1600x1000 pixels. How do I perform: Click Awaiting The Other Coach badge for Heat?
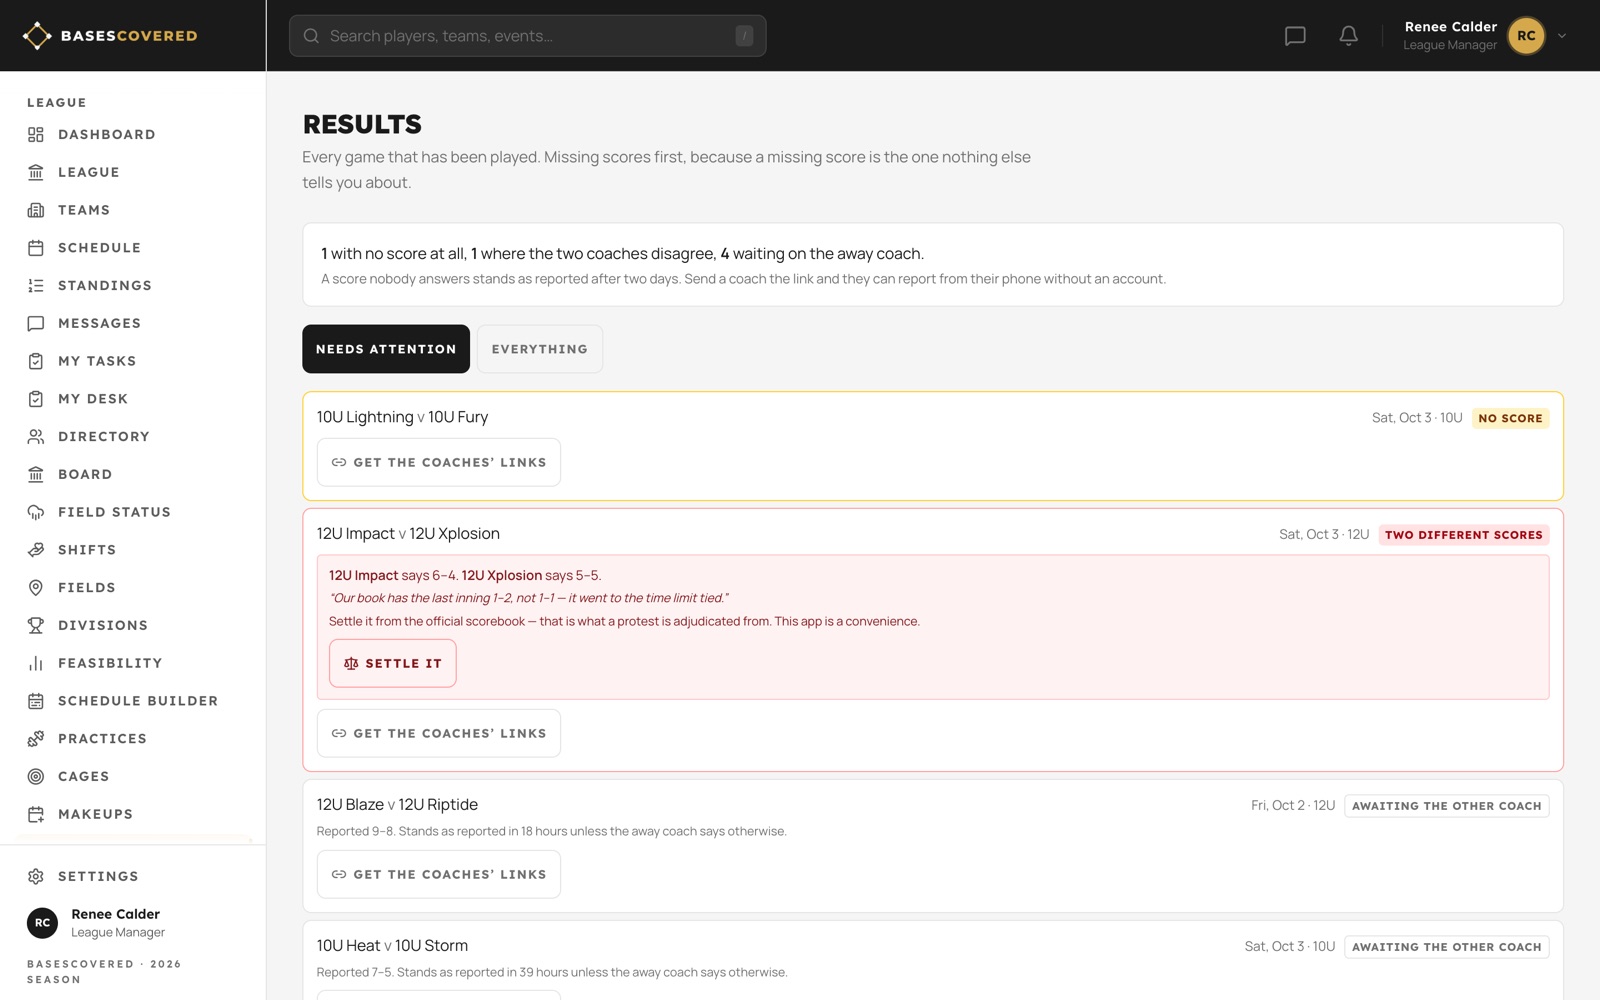[x=1447, y=947]
